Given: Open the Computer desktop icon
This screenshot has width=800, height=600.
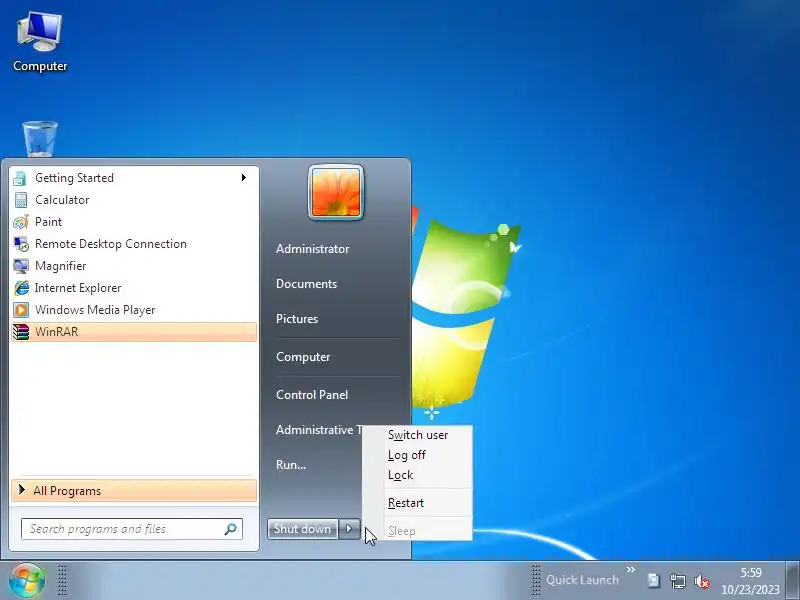Looking at the screenshot, I should point(40,42).
